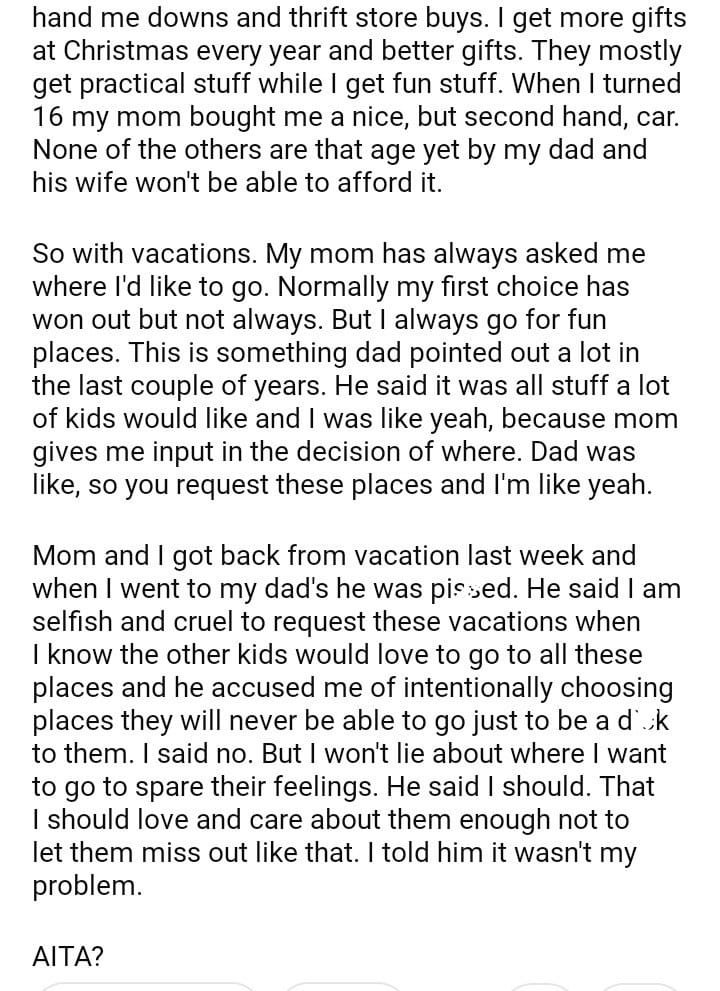This screenshot has width=720, height=991.
Task: Click the line 'his wife won't be able to afford it.'
Action: pyautogui.click(x=237, y=183)
